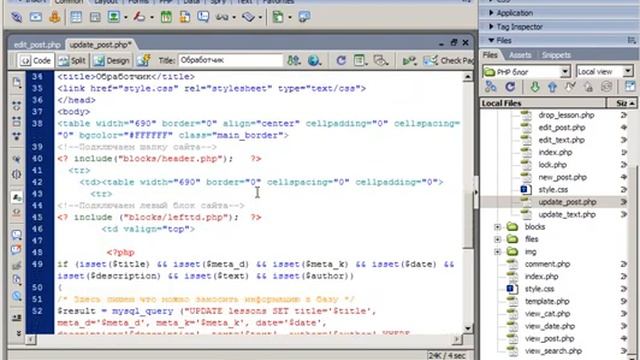The height and width of the screenshot is (360, 640).
Task: Click the Images insert icon
Action: pyautogui.click(x=114, y=17)
